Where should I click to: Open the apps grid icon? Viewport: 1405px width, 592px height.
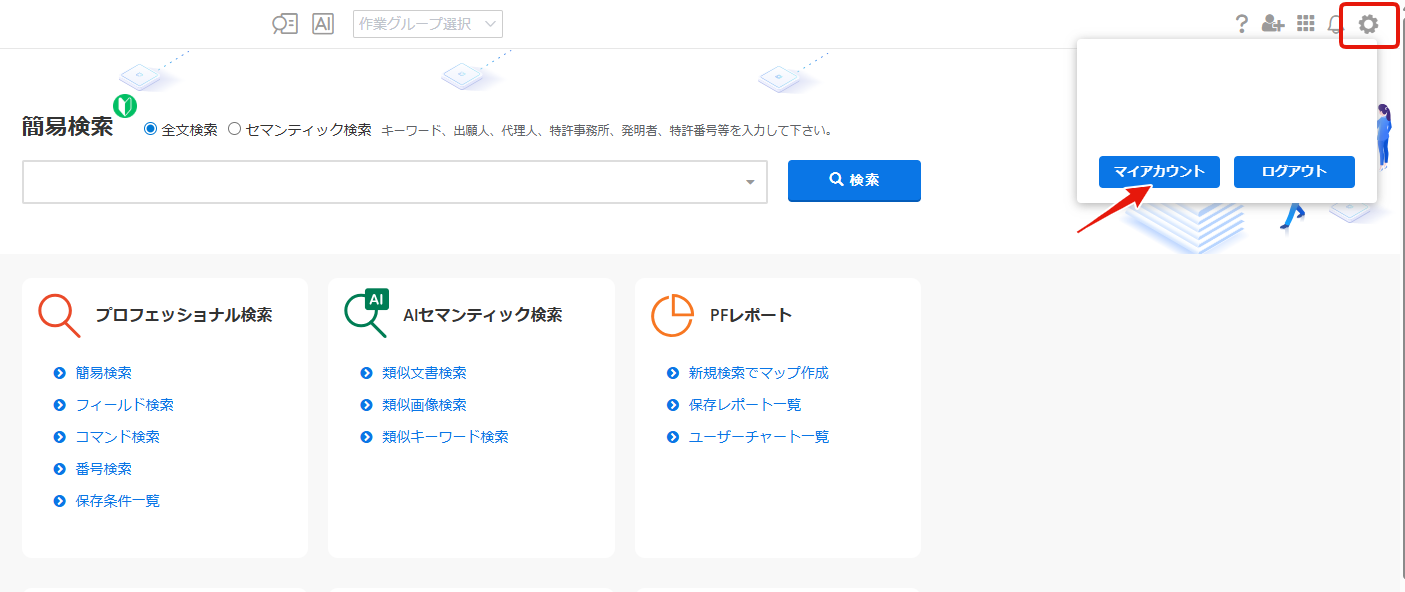(x=1305, y=24)
